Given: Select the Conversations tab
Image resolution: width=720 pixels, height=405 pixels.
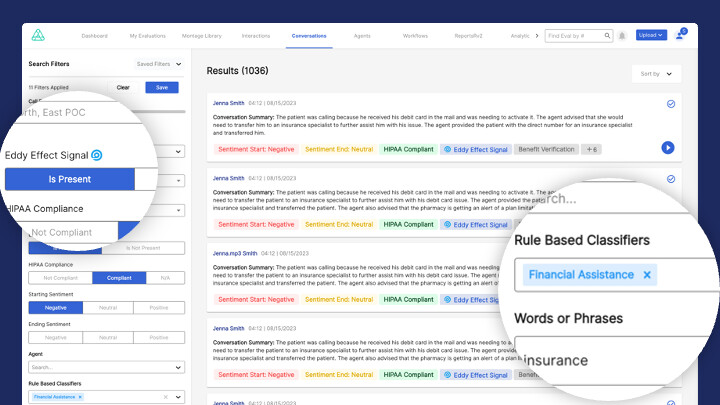Looking at the screenshot, I should (309, 36).
